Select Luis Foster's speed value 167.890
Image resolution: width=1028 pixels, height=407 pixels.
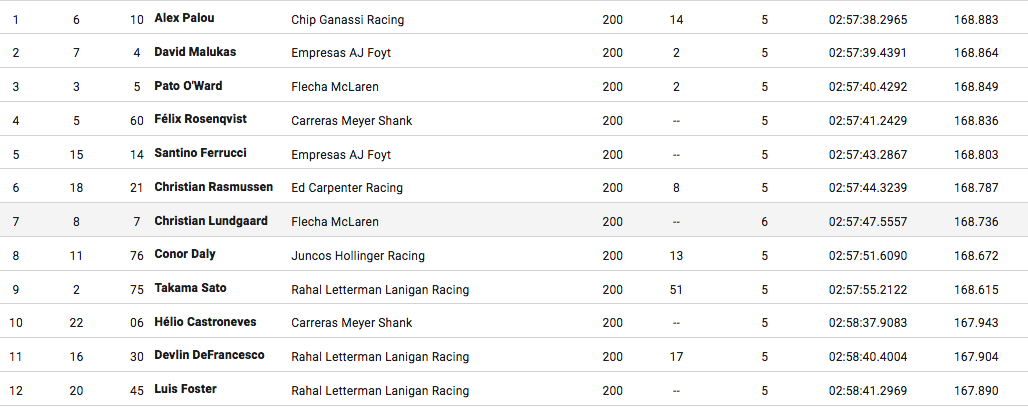[976, 391]
